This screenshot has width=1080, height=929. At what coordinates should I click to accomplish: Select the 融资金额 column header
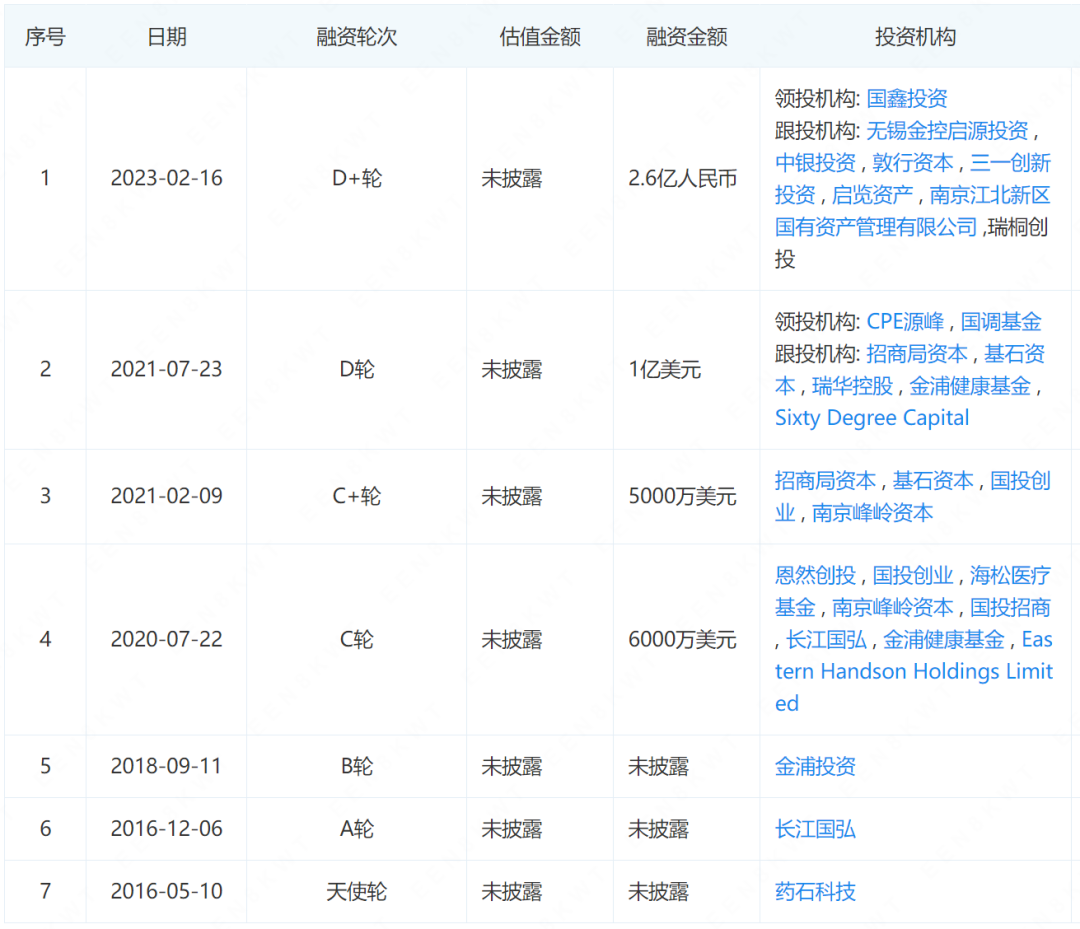pyautogui.click(x=687, y=36)
